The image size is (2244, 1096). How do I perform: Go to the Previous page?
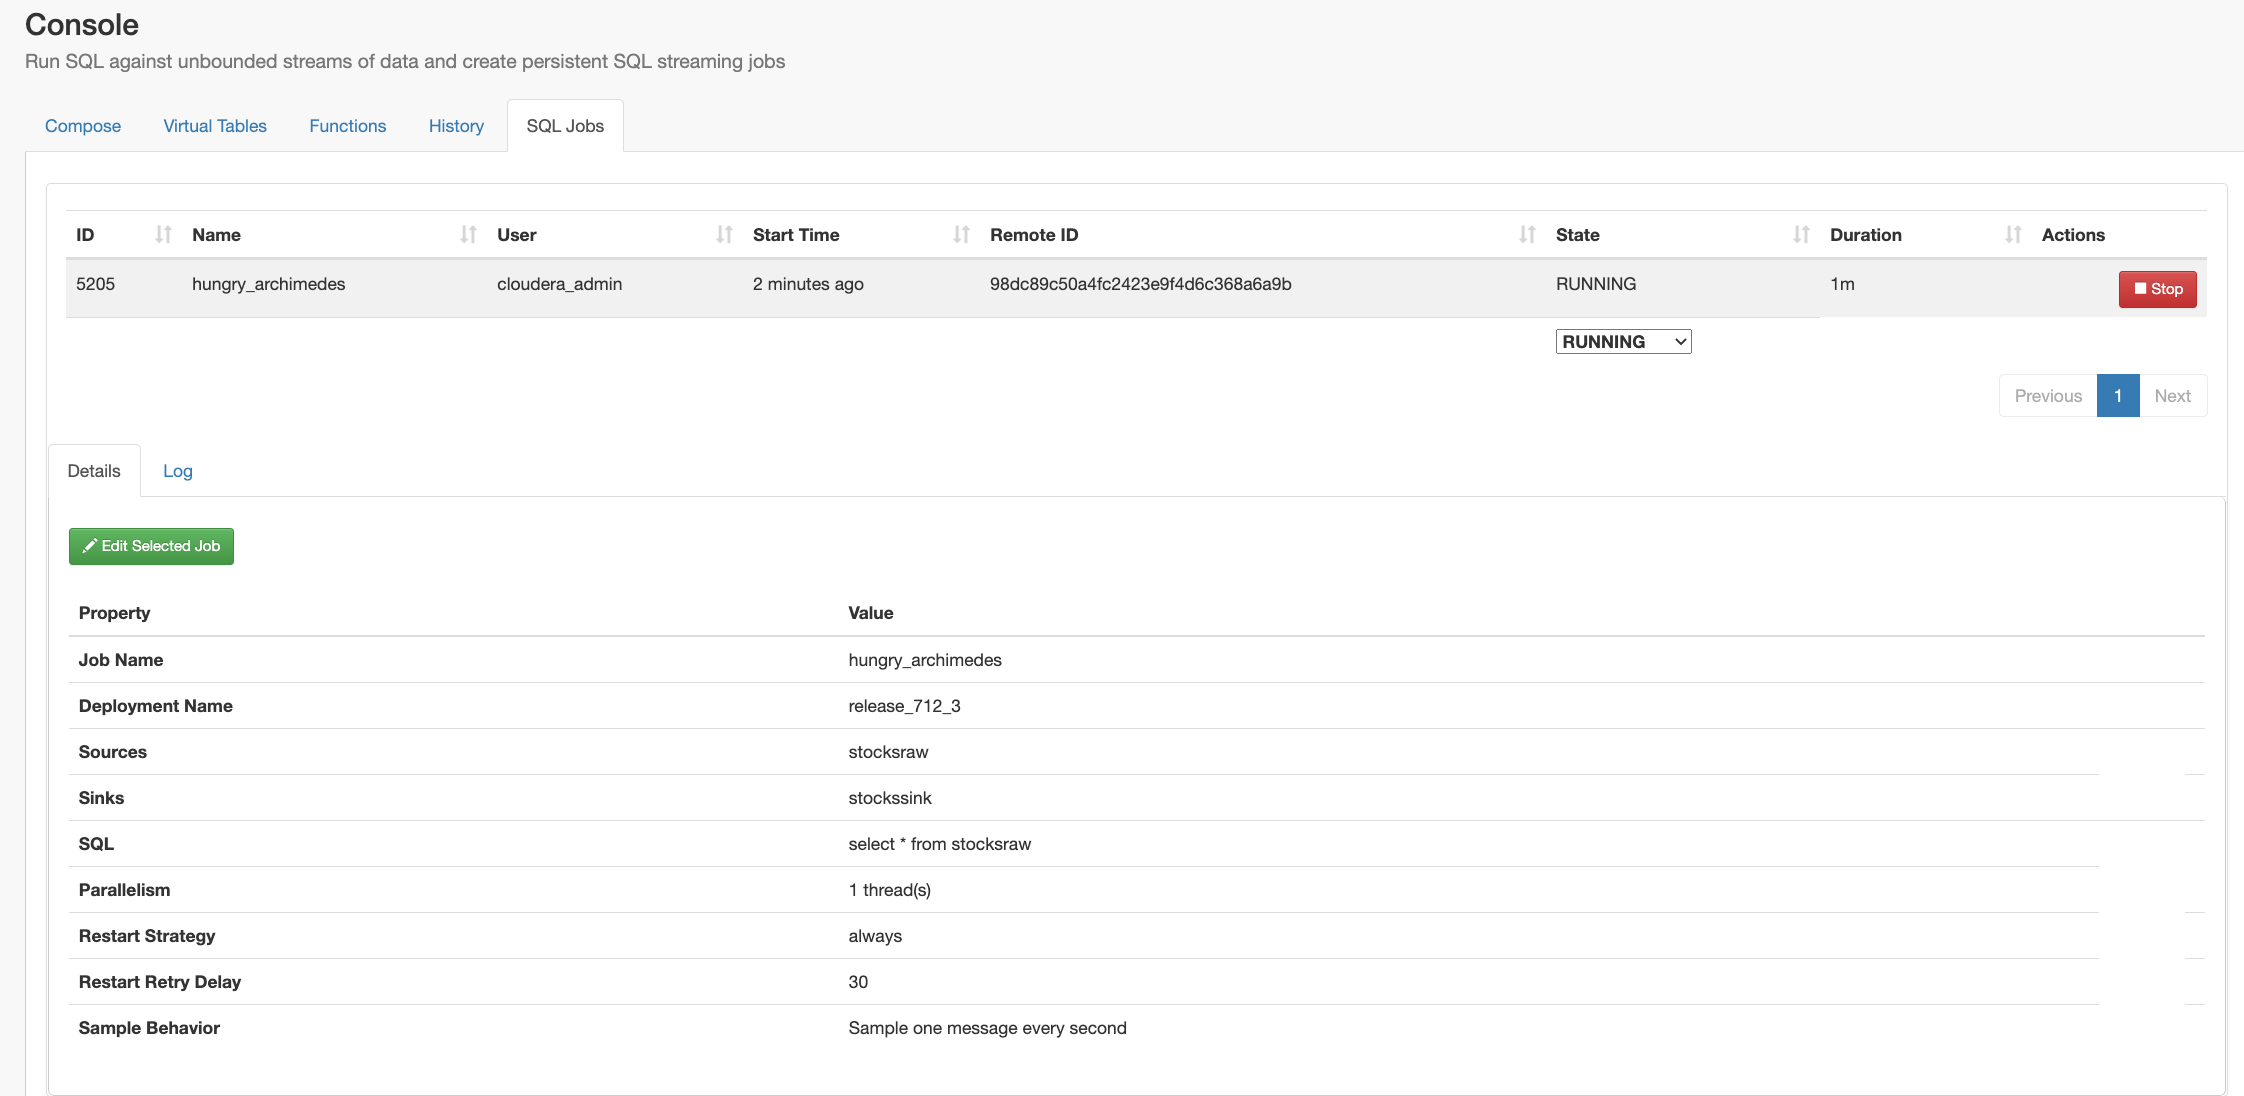pos(2047,396)
